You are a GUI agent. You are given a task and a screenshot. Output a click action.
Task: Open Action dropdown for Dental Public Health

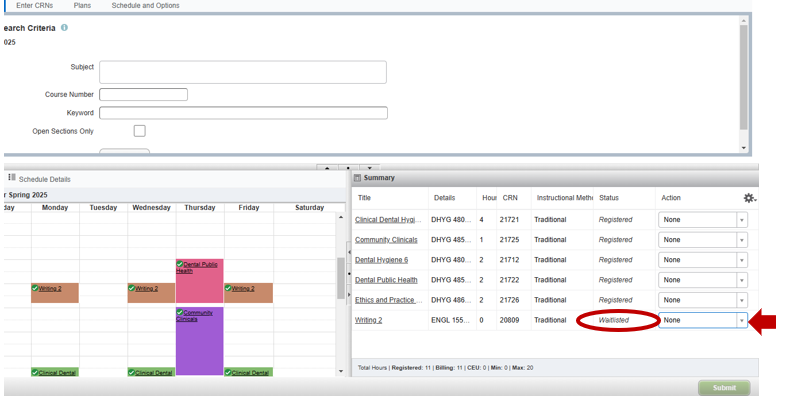pos(742,280)
